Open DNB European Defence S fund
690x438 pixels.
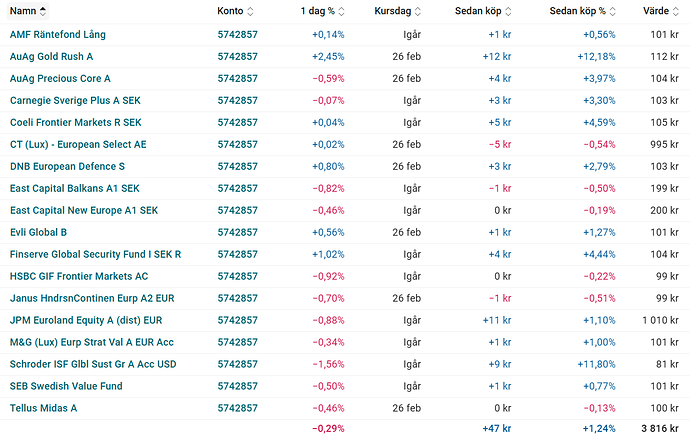pos(67,166)
